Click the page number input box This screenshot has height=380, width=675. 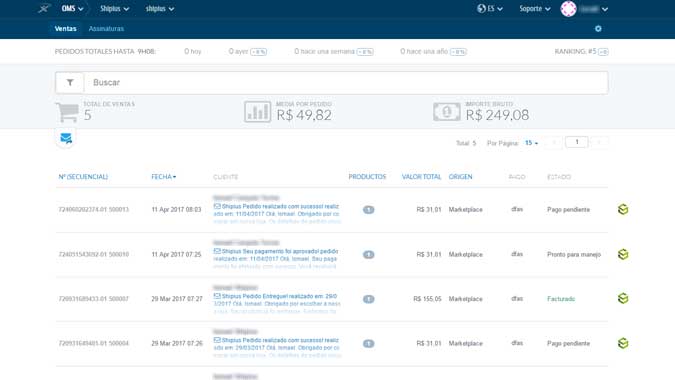click(576, 142)
